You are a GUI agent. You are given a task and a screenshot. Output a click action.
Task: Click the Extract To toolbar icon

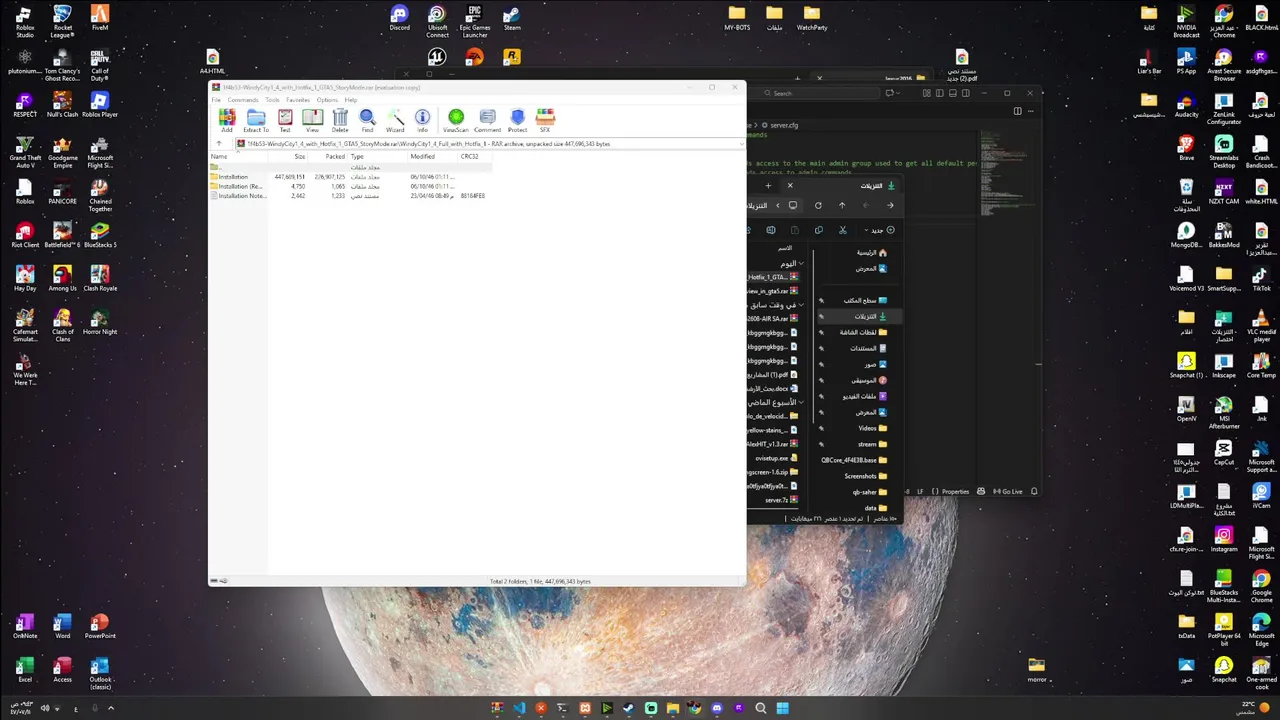(x=256, y=121)
